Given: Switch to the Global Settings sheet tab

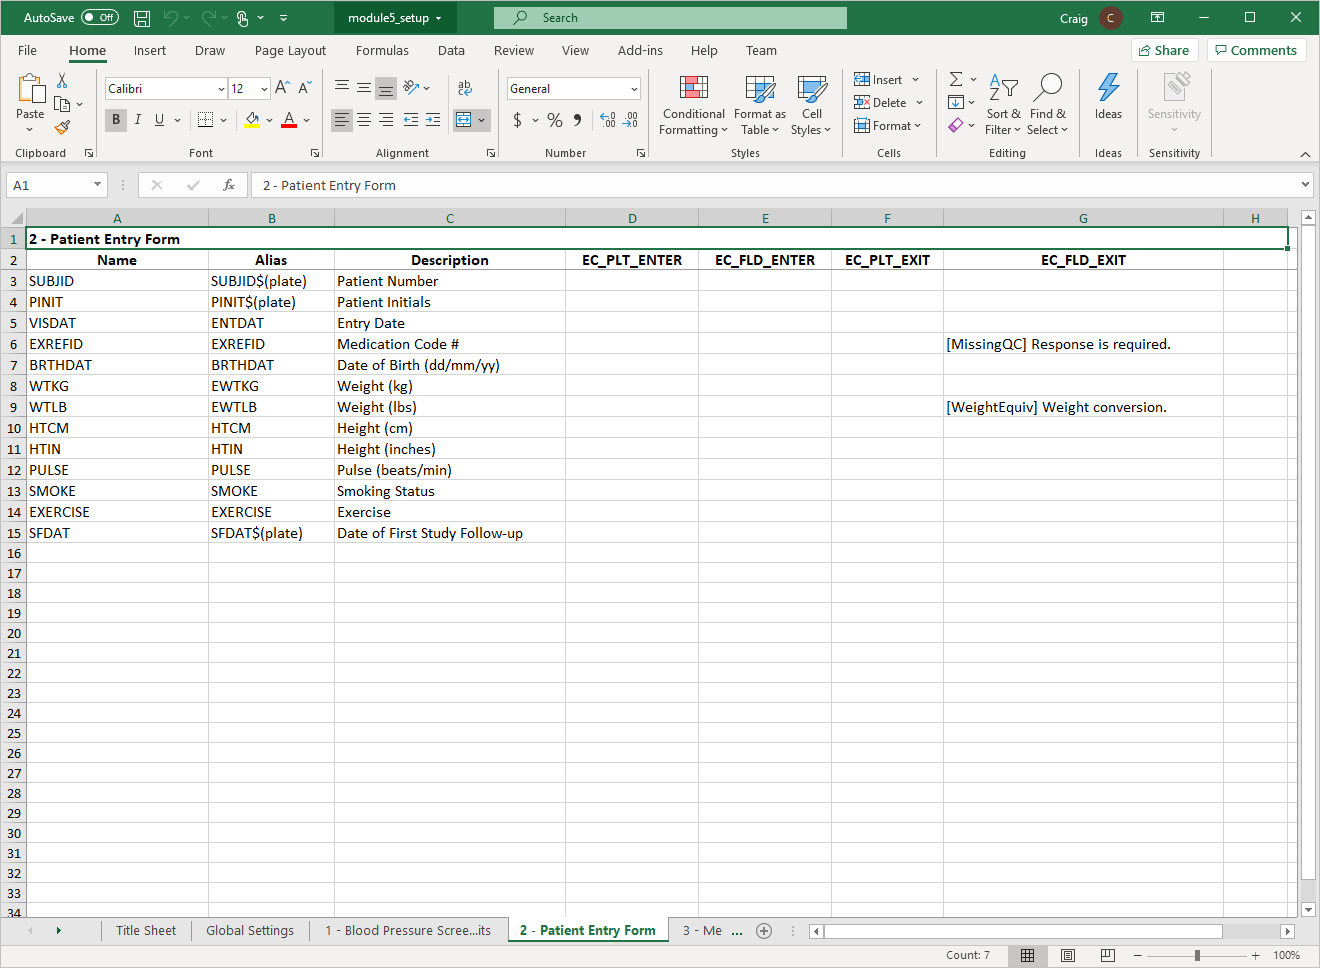Looking at the screenshot, I should (250, 930).
